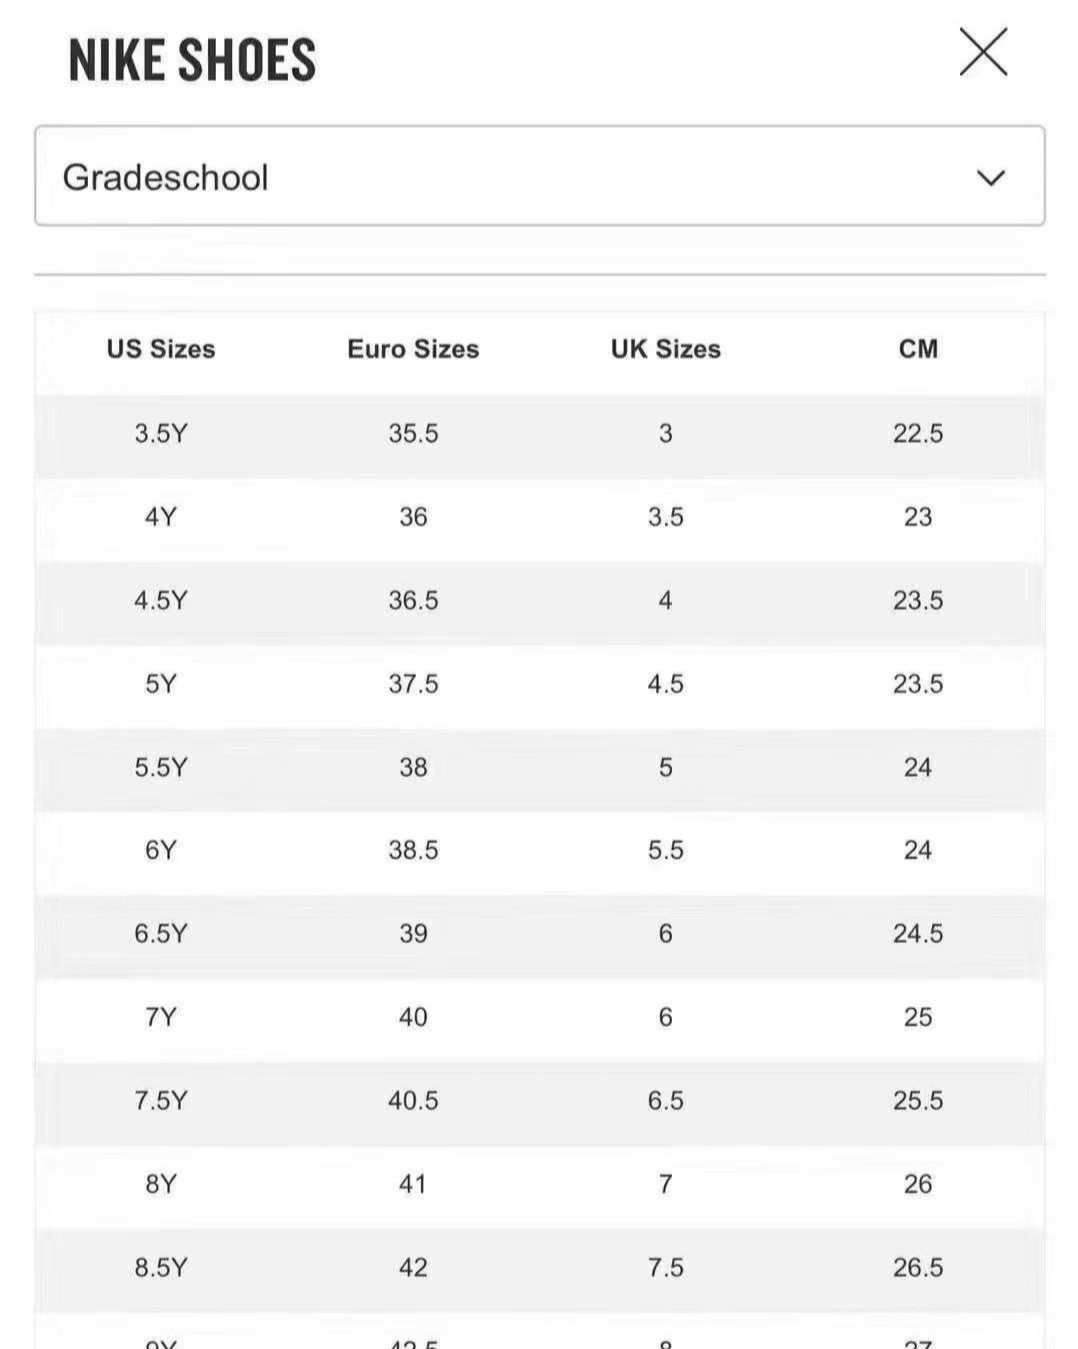Close the Nike Shoes size chart
This screenshot has width=1078, height=1349.
click(983, 52)
